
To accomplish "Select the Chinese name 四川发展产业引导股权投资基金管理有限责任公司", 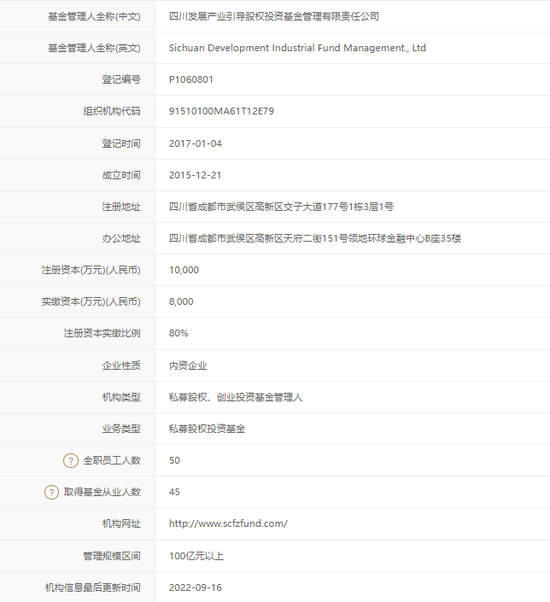I will click(x=274, y=17).
